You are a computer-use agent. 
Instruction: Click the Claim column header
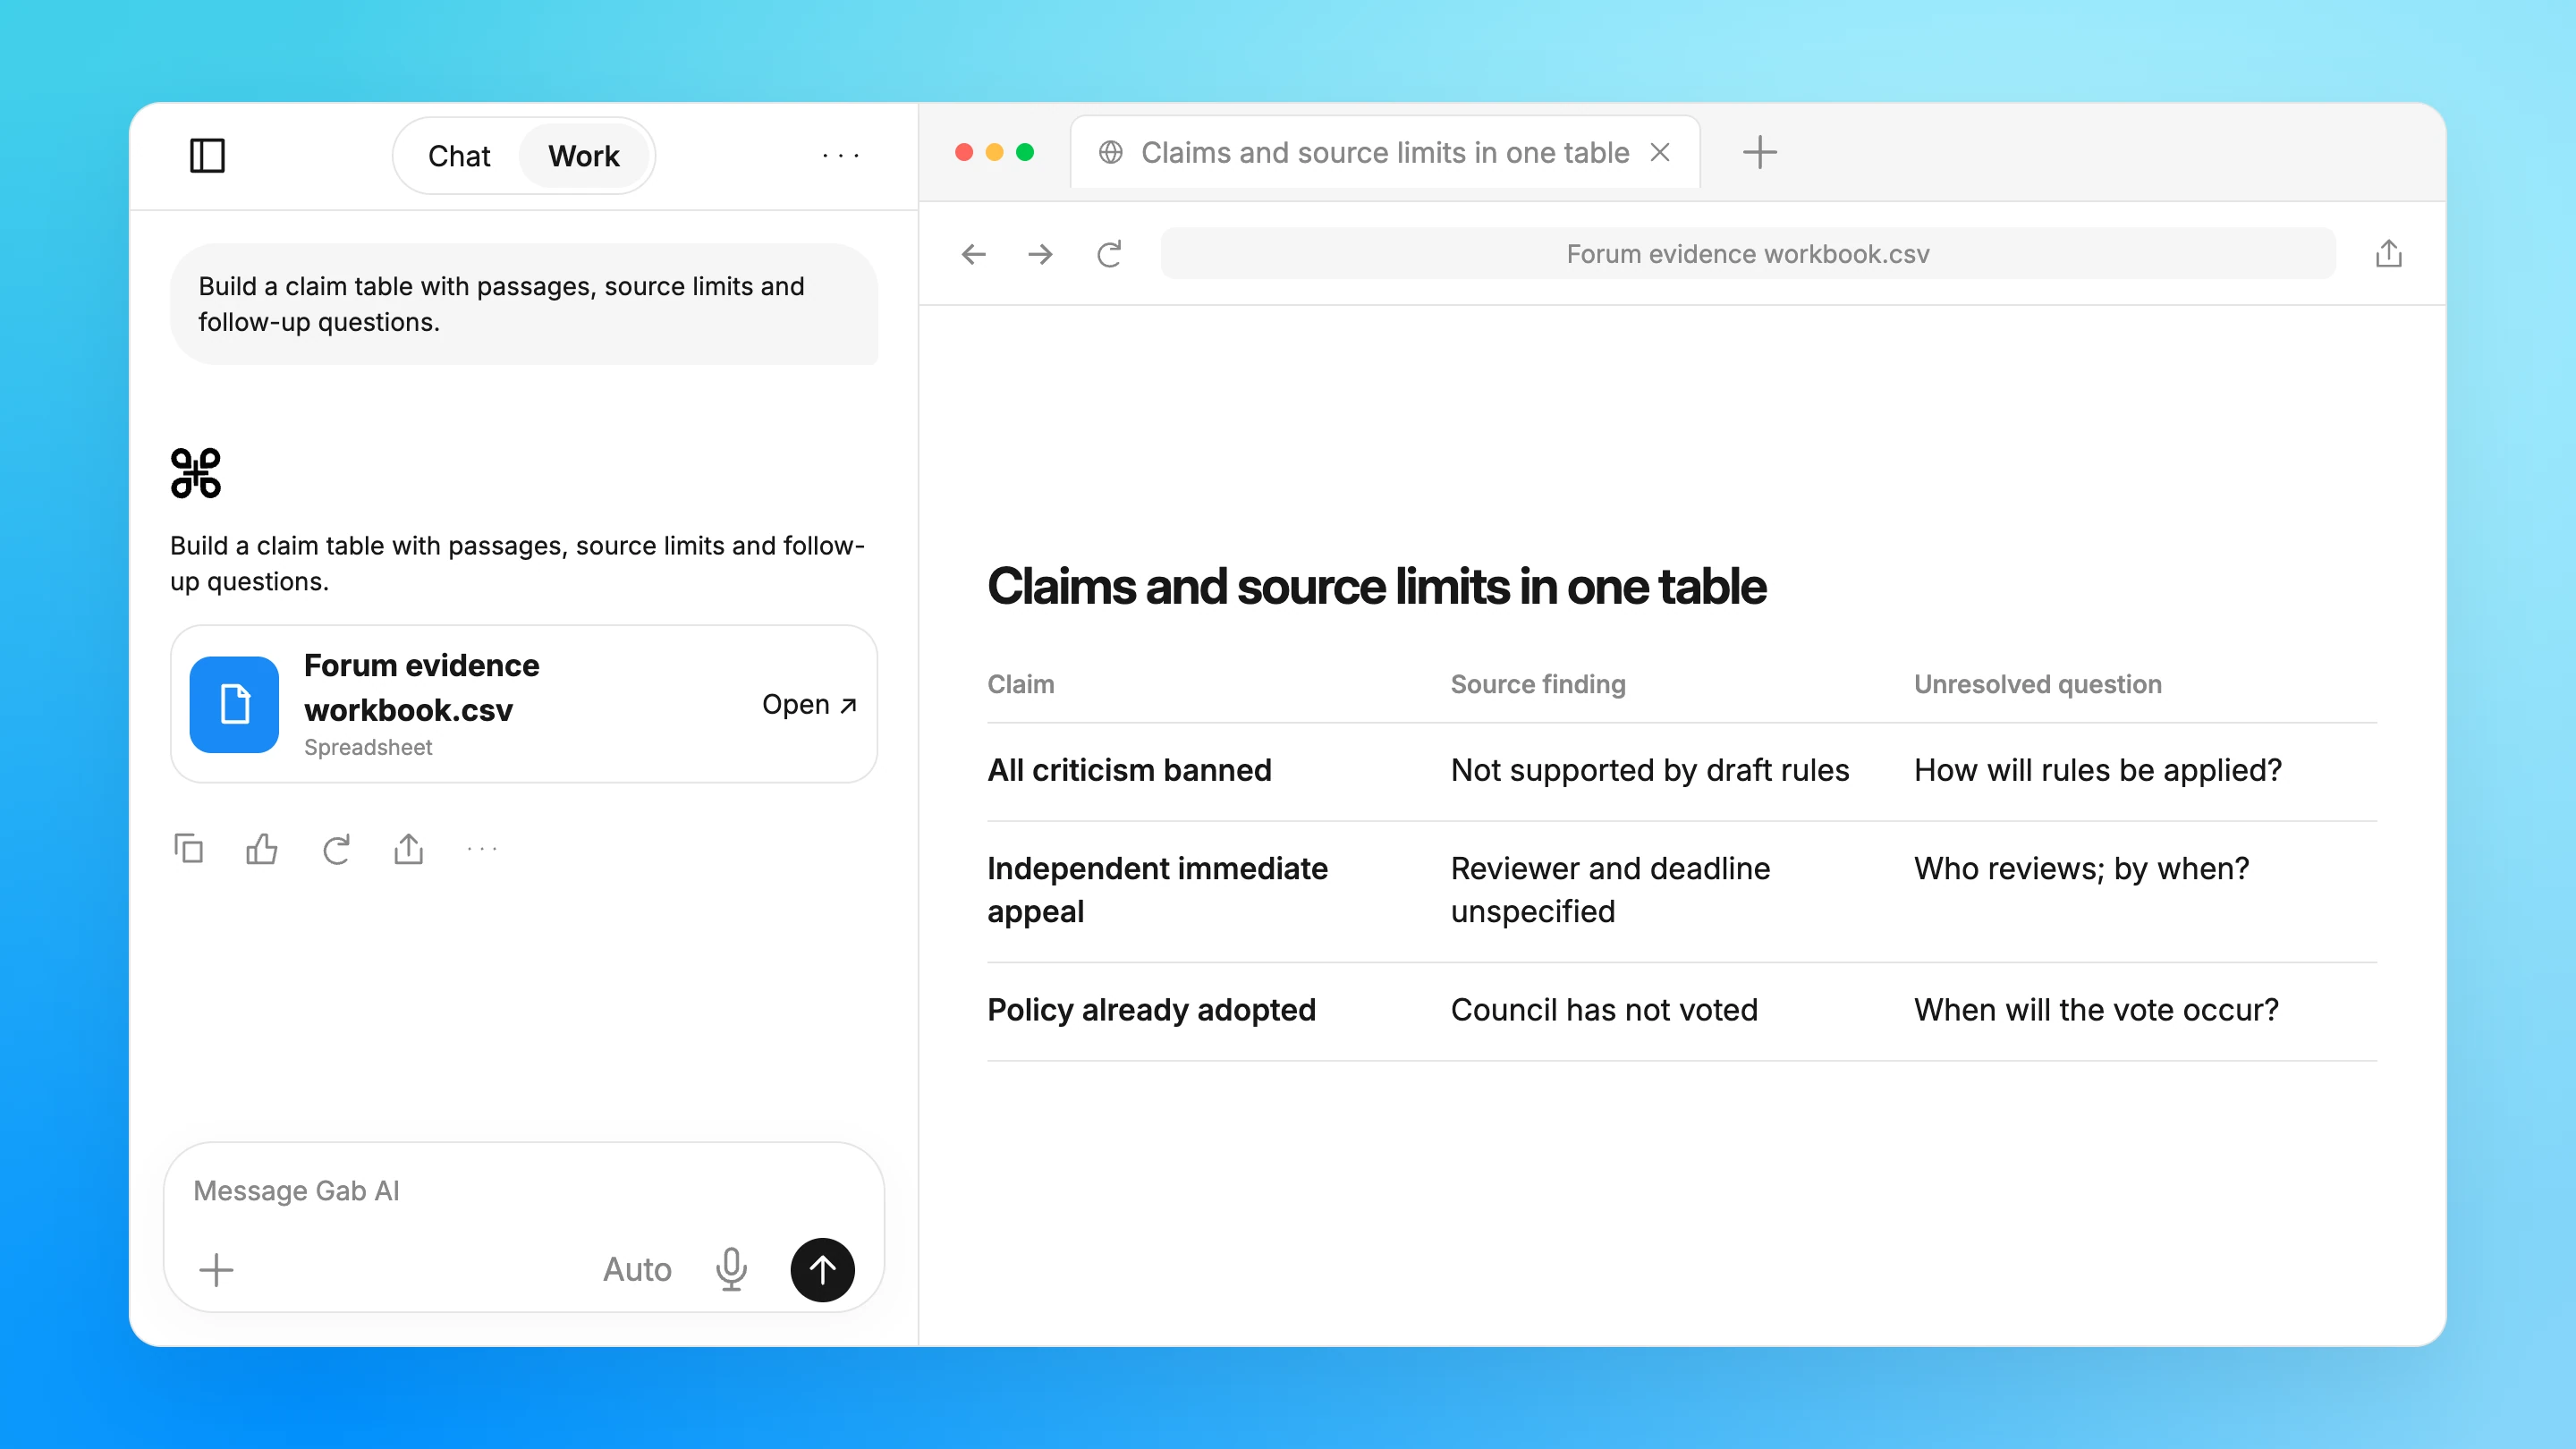click(x=1020, y=684)
